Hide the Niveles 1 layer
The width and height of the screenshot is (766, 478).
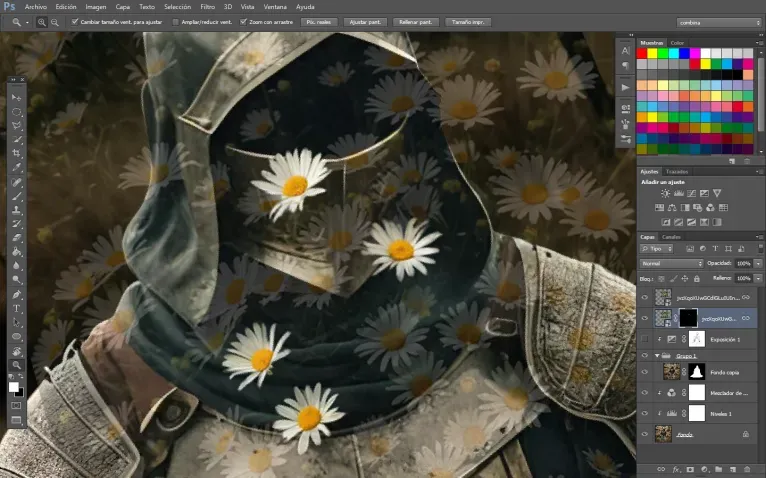click(645, 413)
